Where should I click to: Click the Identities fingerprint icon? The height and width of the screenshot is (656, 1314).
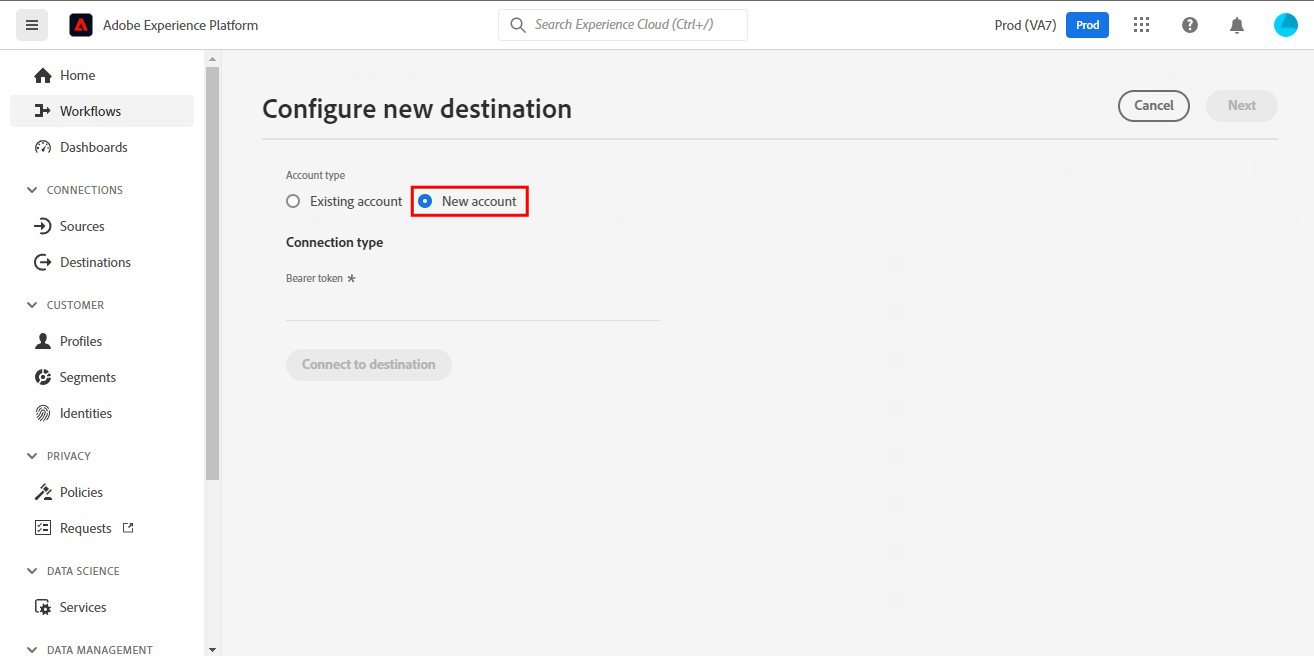click(43, 413)
